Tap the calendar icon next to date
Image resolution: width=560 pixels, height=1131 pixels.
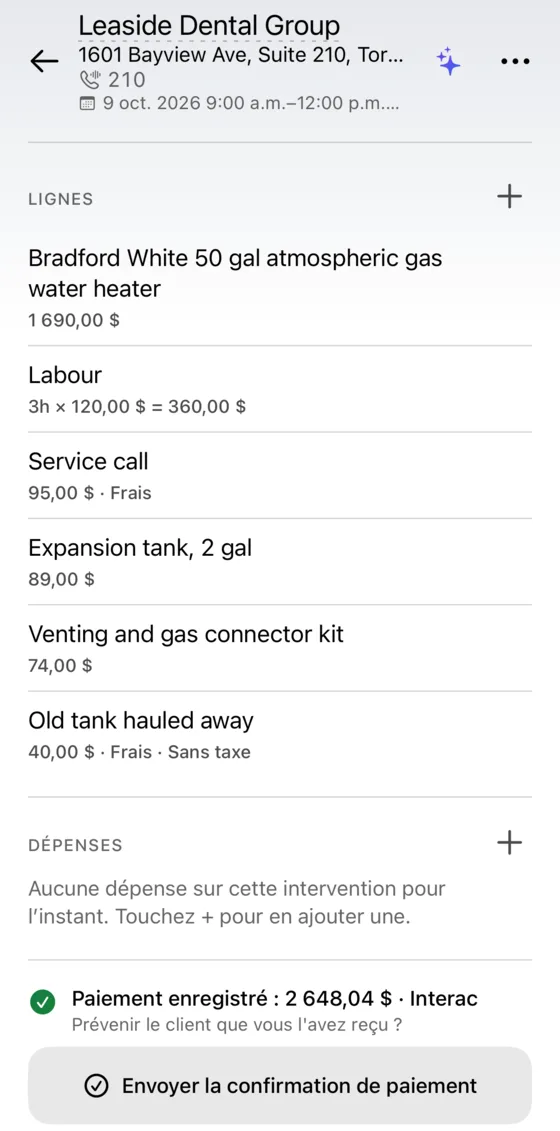tap(87, 103)
